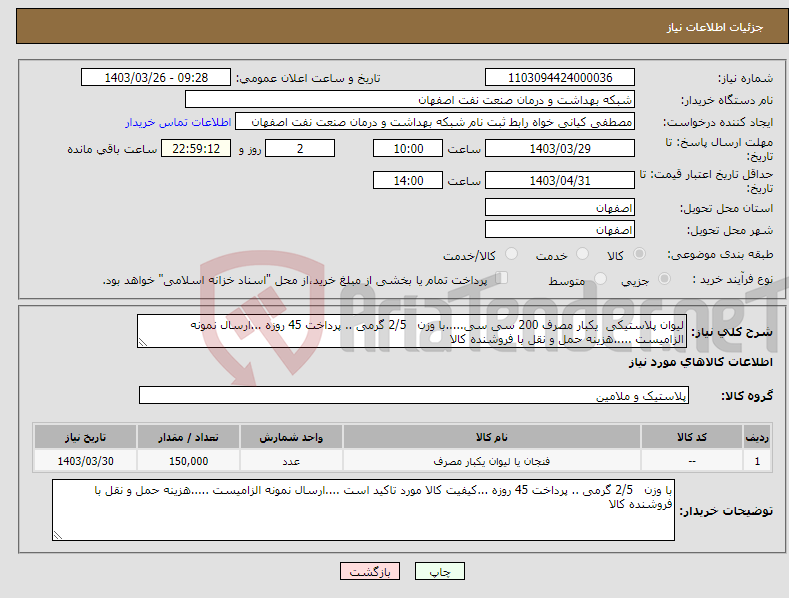Click the need date cell 1403/03/30
This screenshot has height=598, width=789.
[x=85, y=461]
